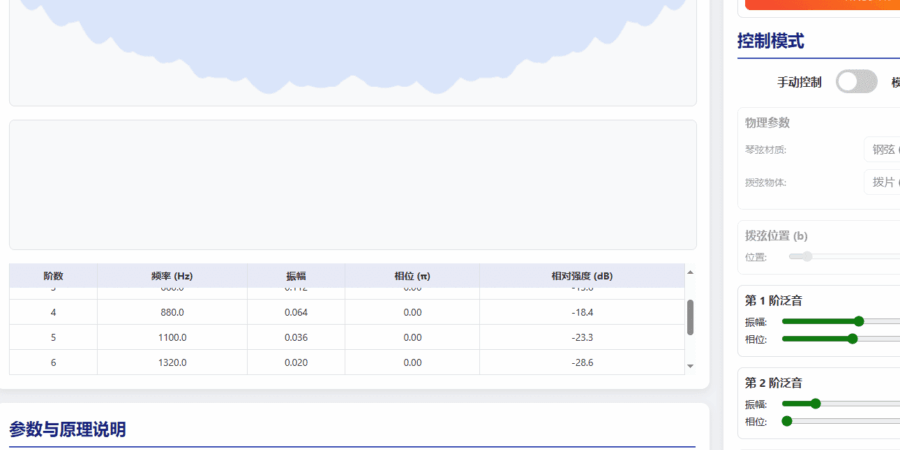Select the amplitude cell 0.036

point(296,338)
